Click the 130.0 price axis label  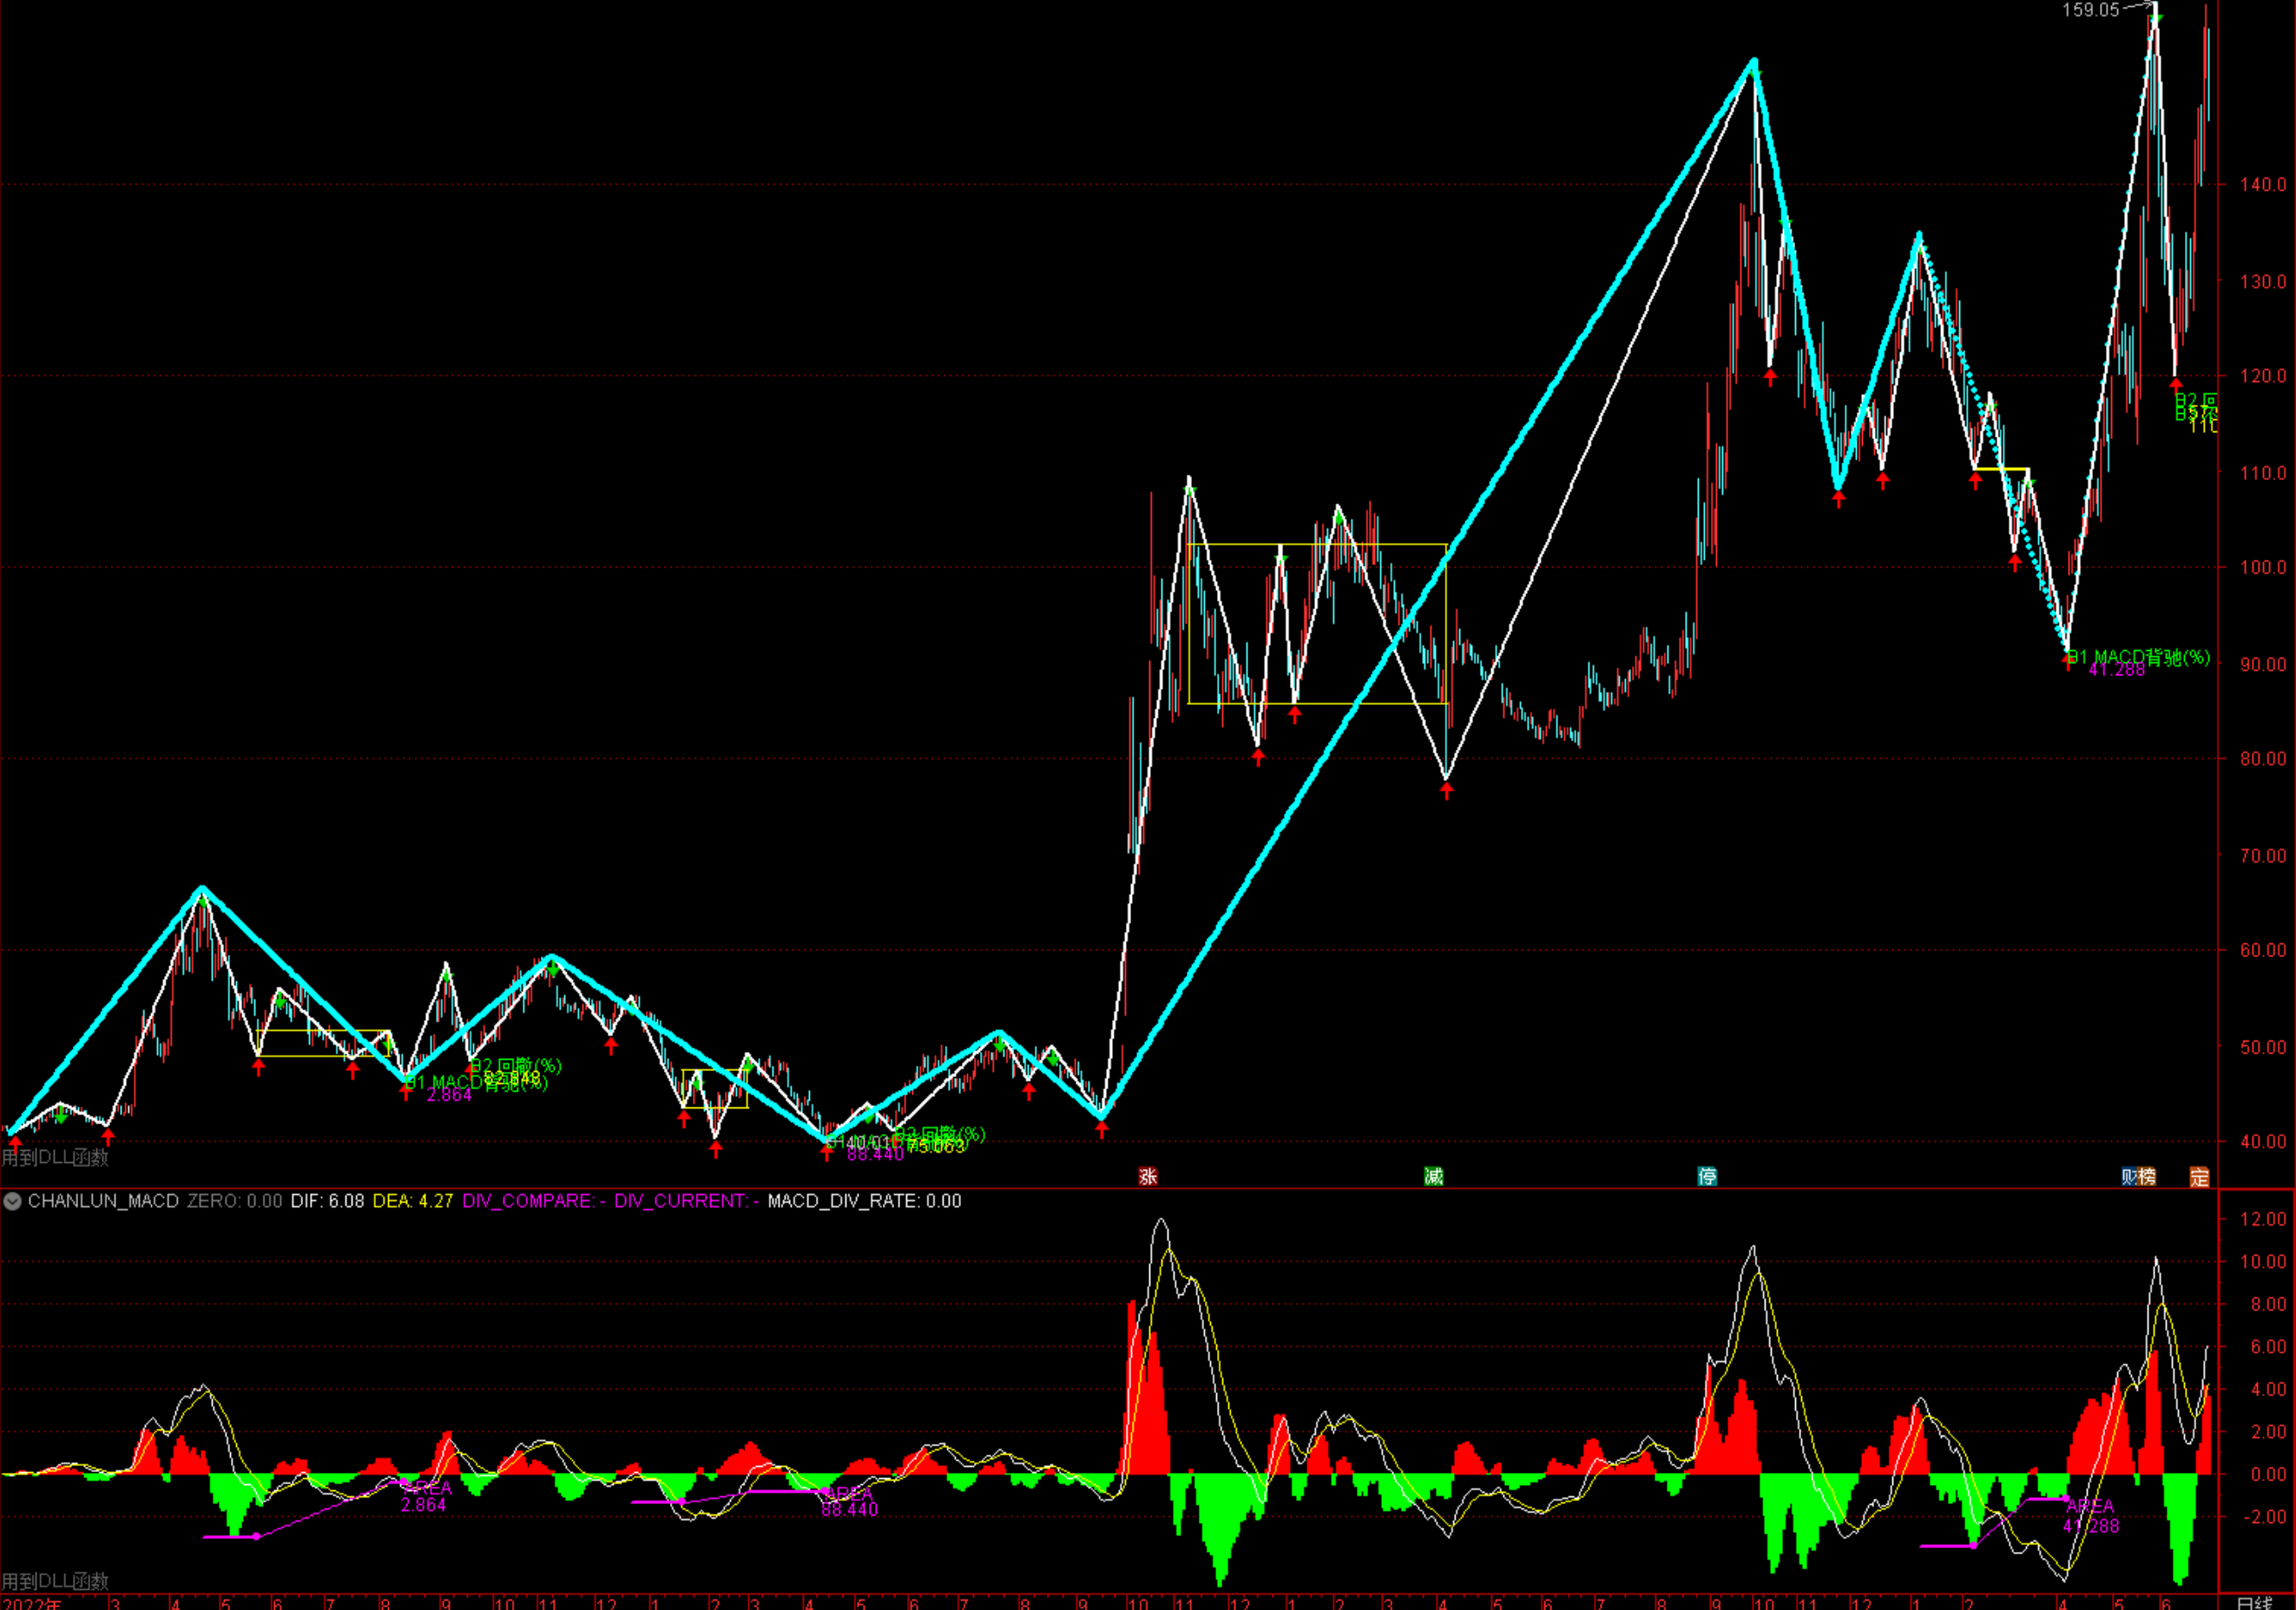pyautogui.click(x=2263, y=281)
